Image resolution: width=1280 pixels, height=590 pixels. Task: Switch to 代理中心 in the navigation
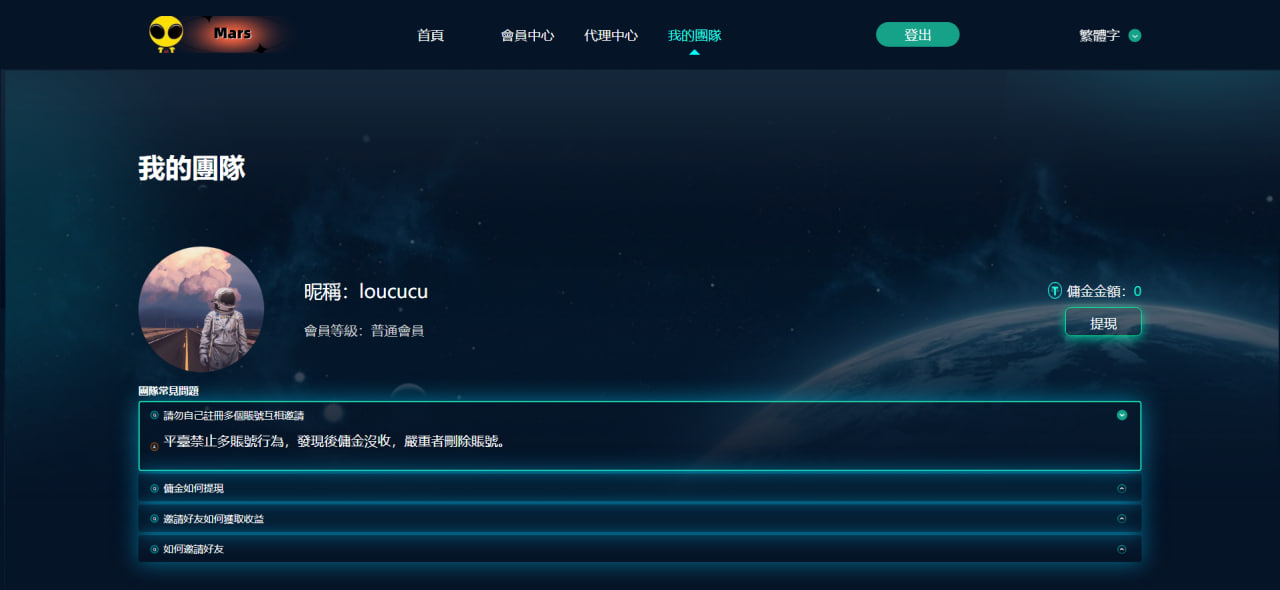coord(611,36)
